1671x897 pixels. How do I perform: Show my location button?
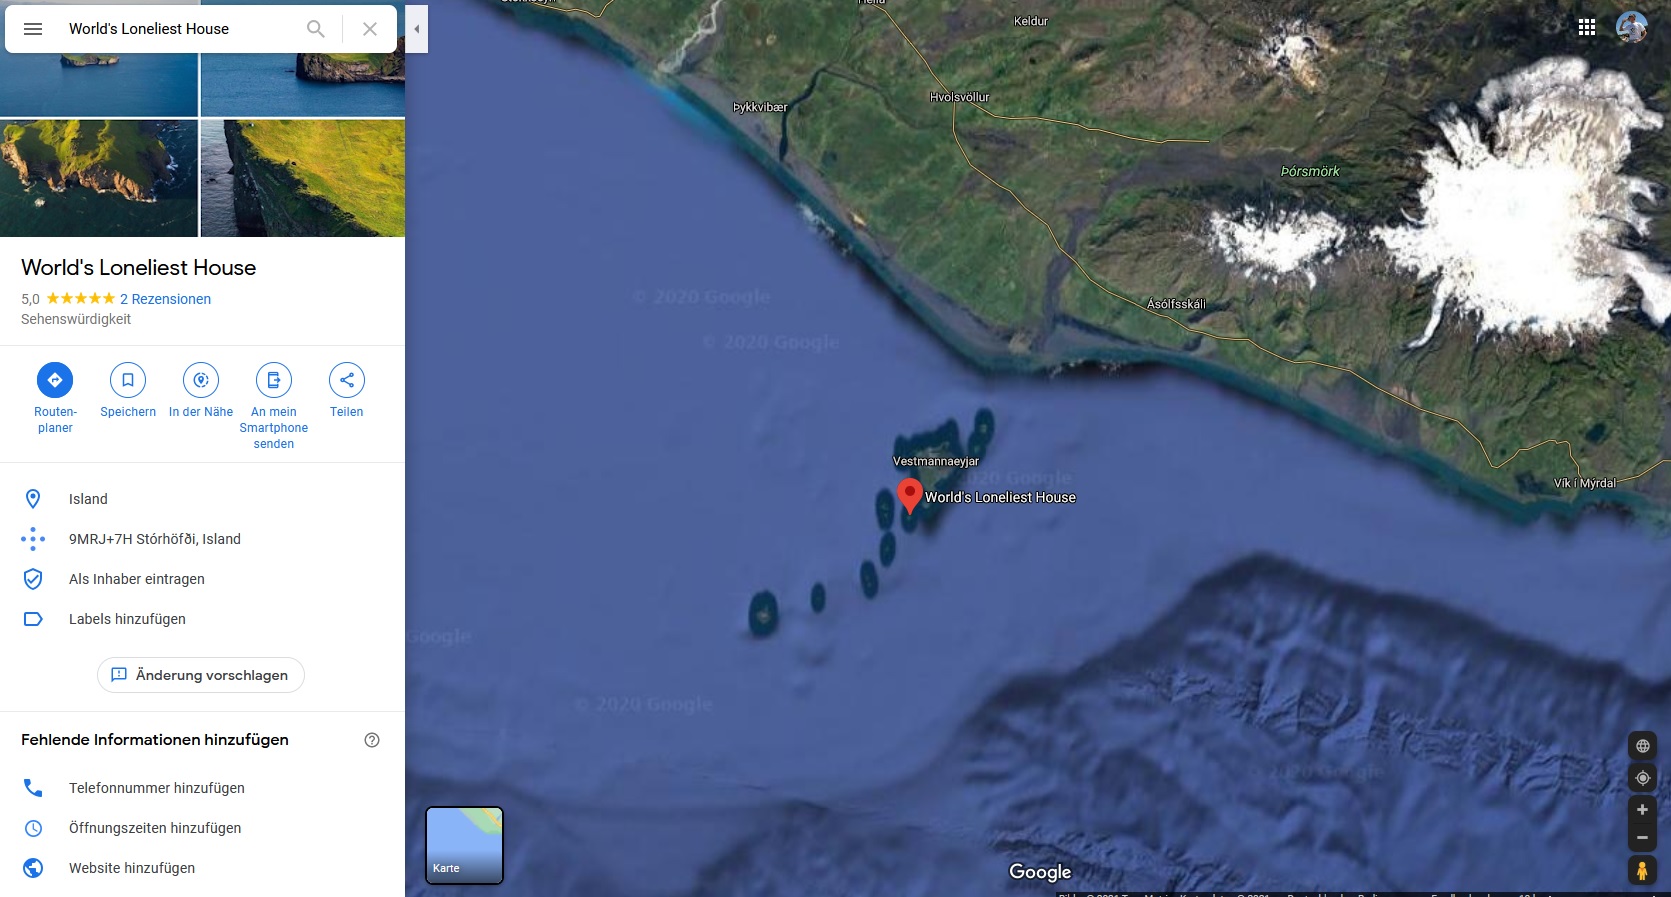1642,778
